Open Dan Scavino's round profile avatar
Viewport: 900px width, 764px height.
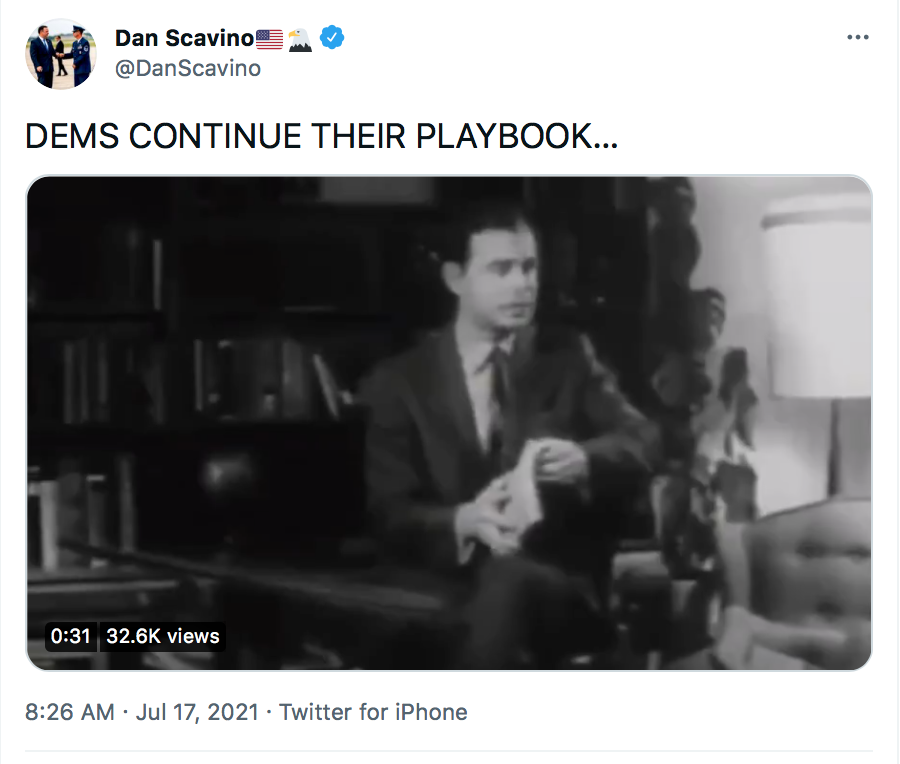(61, 54)
